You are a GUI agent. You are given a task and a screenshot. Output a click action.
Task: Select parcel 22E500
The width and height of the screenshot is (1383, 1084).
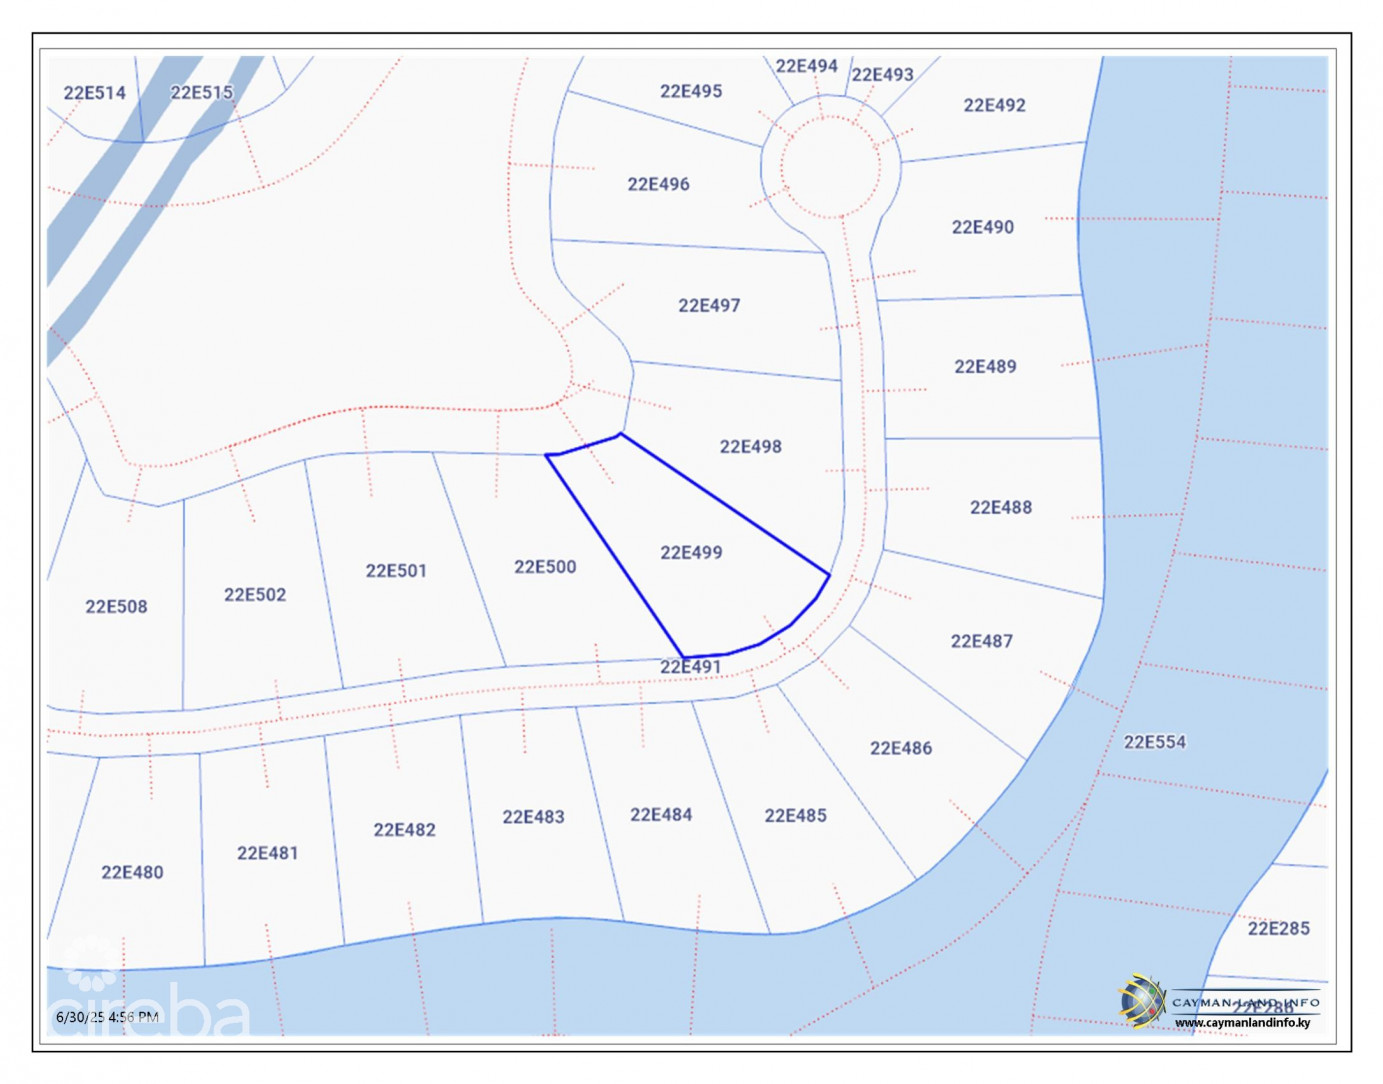545,567
